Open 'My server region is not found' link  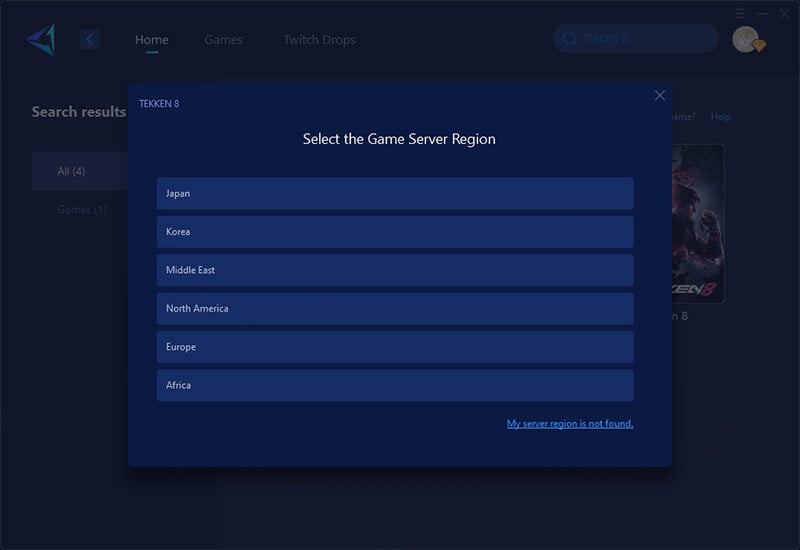570,423
